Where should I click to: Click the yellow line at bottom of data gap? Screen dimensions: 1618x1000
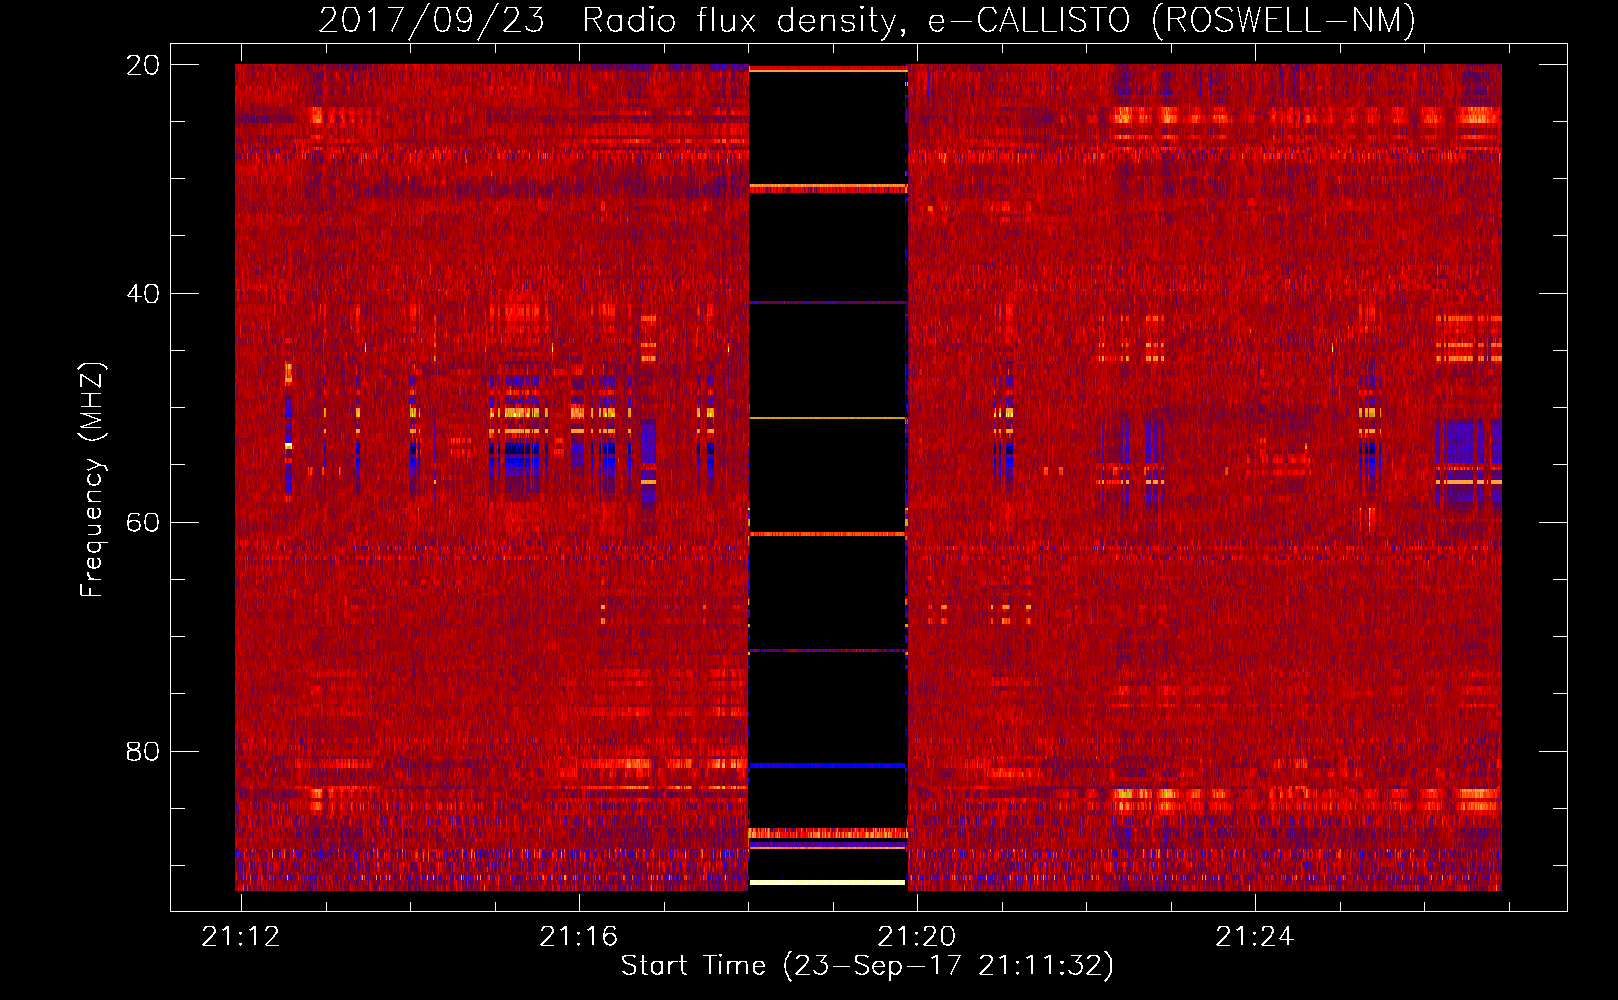tap(828, 882)
